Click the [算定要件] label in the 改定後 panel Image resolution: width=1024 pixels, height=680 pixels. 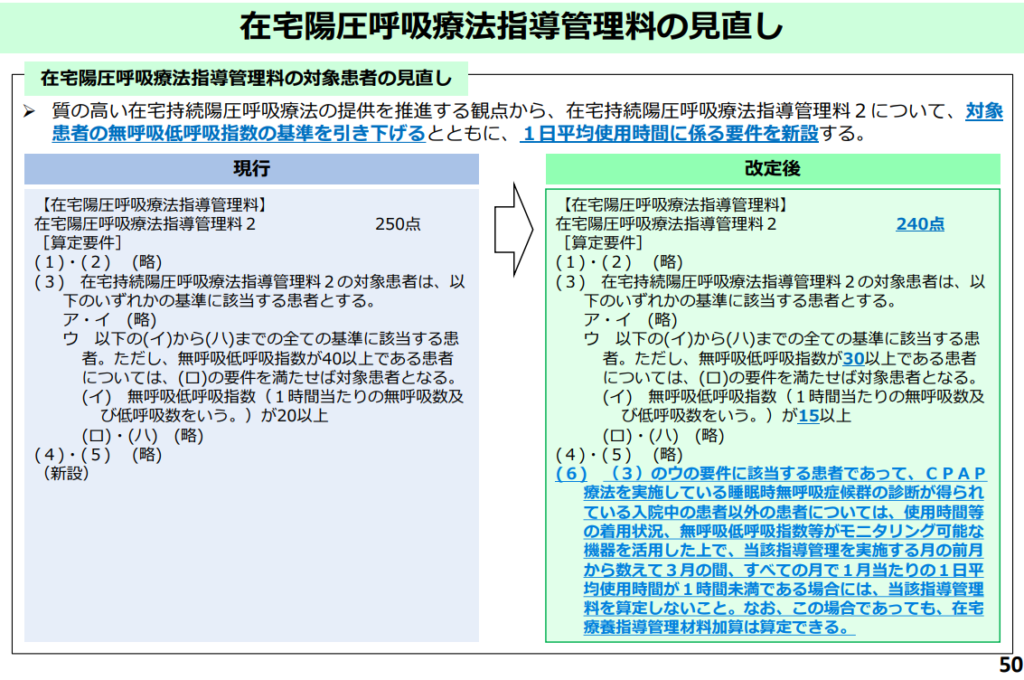pos(602,243)
